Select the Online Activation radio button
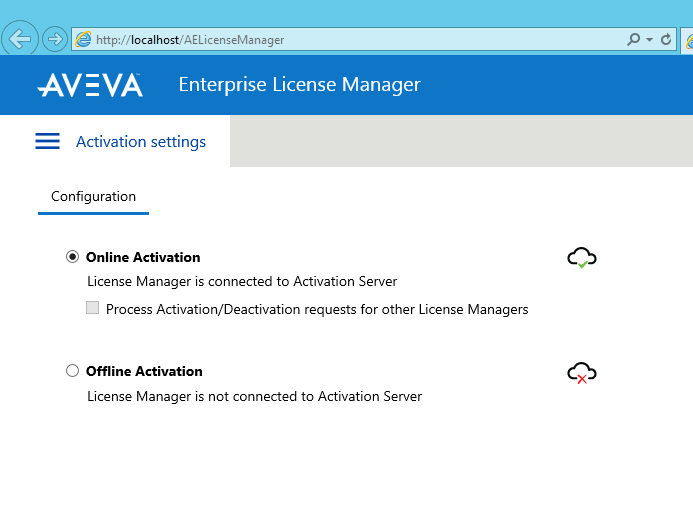693x507 pixels. (x=72, y=257)
